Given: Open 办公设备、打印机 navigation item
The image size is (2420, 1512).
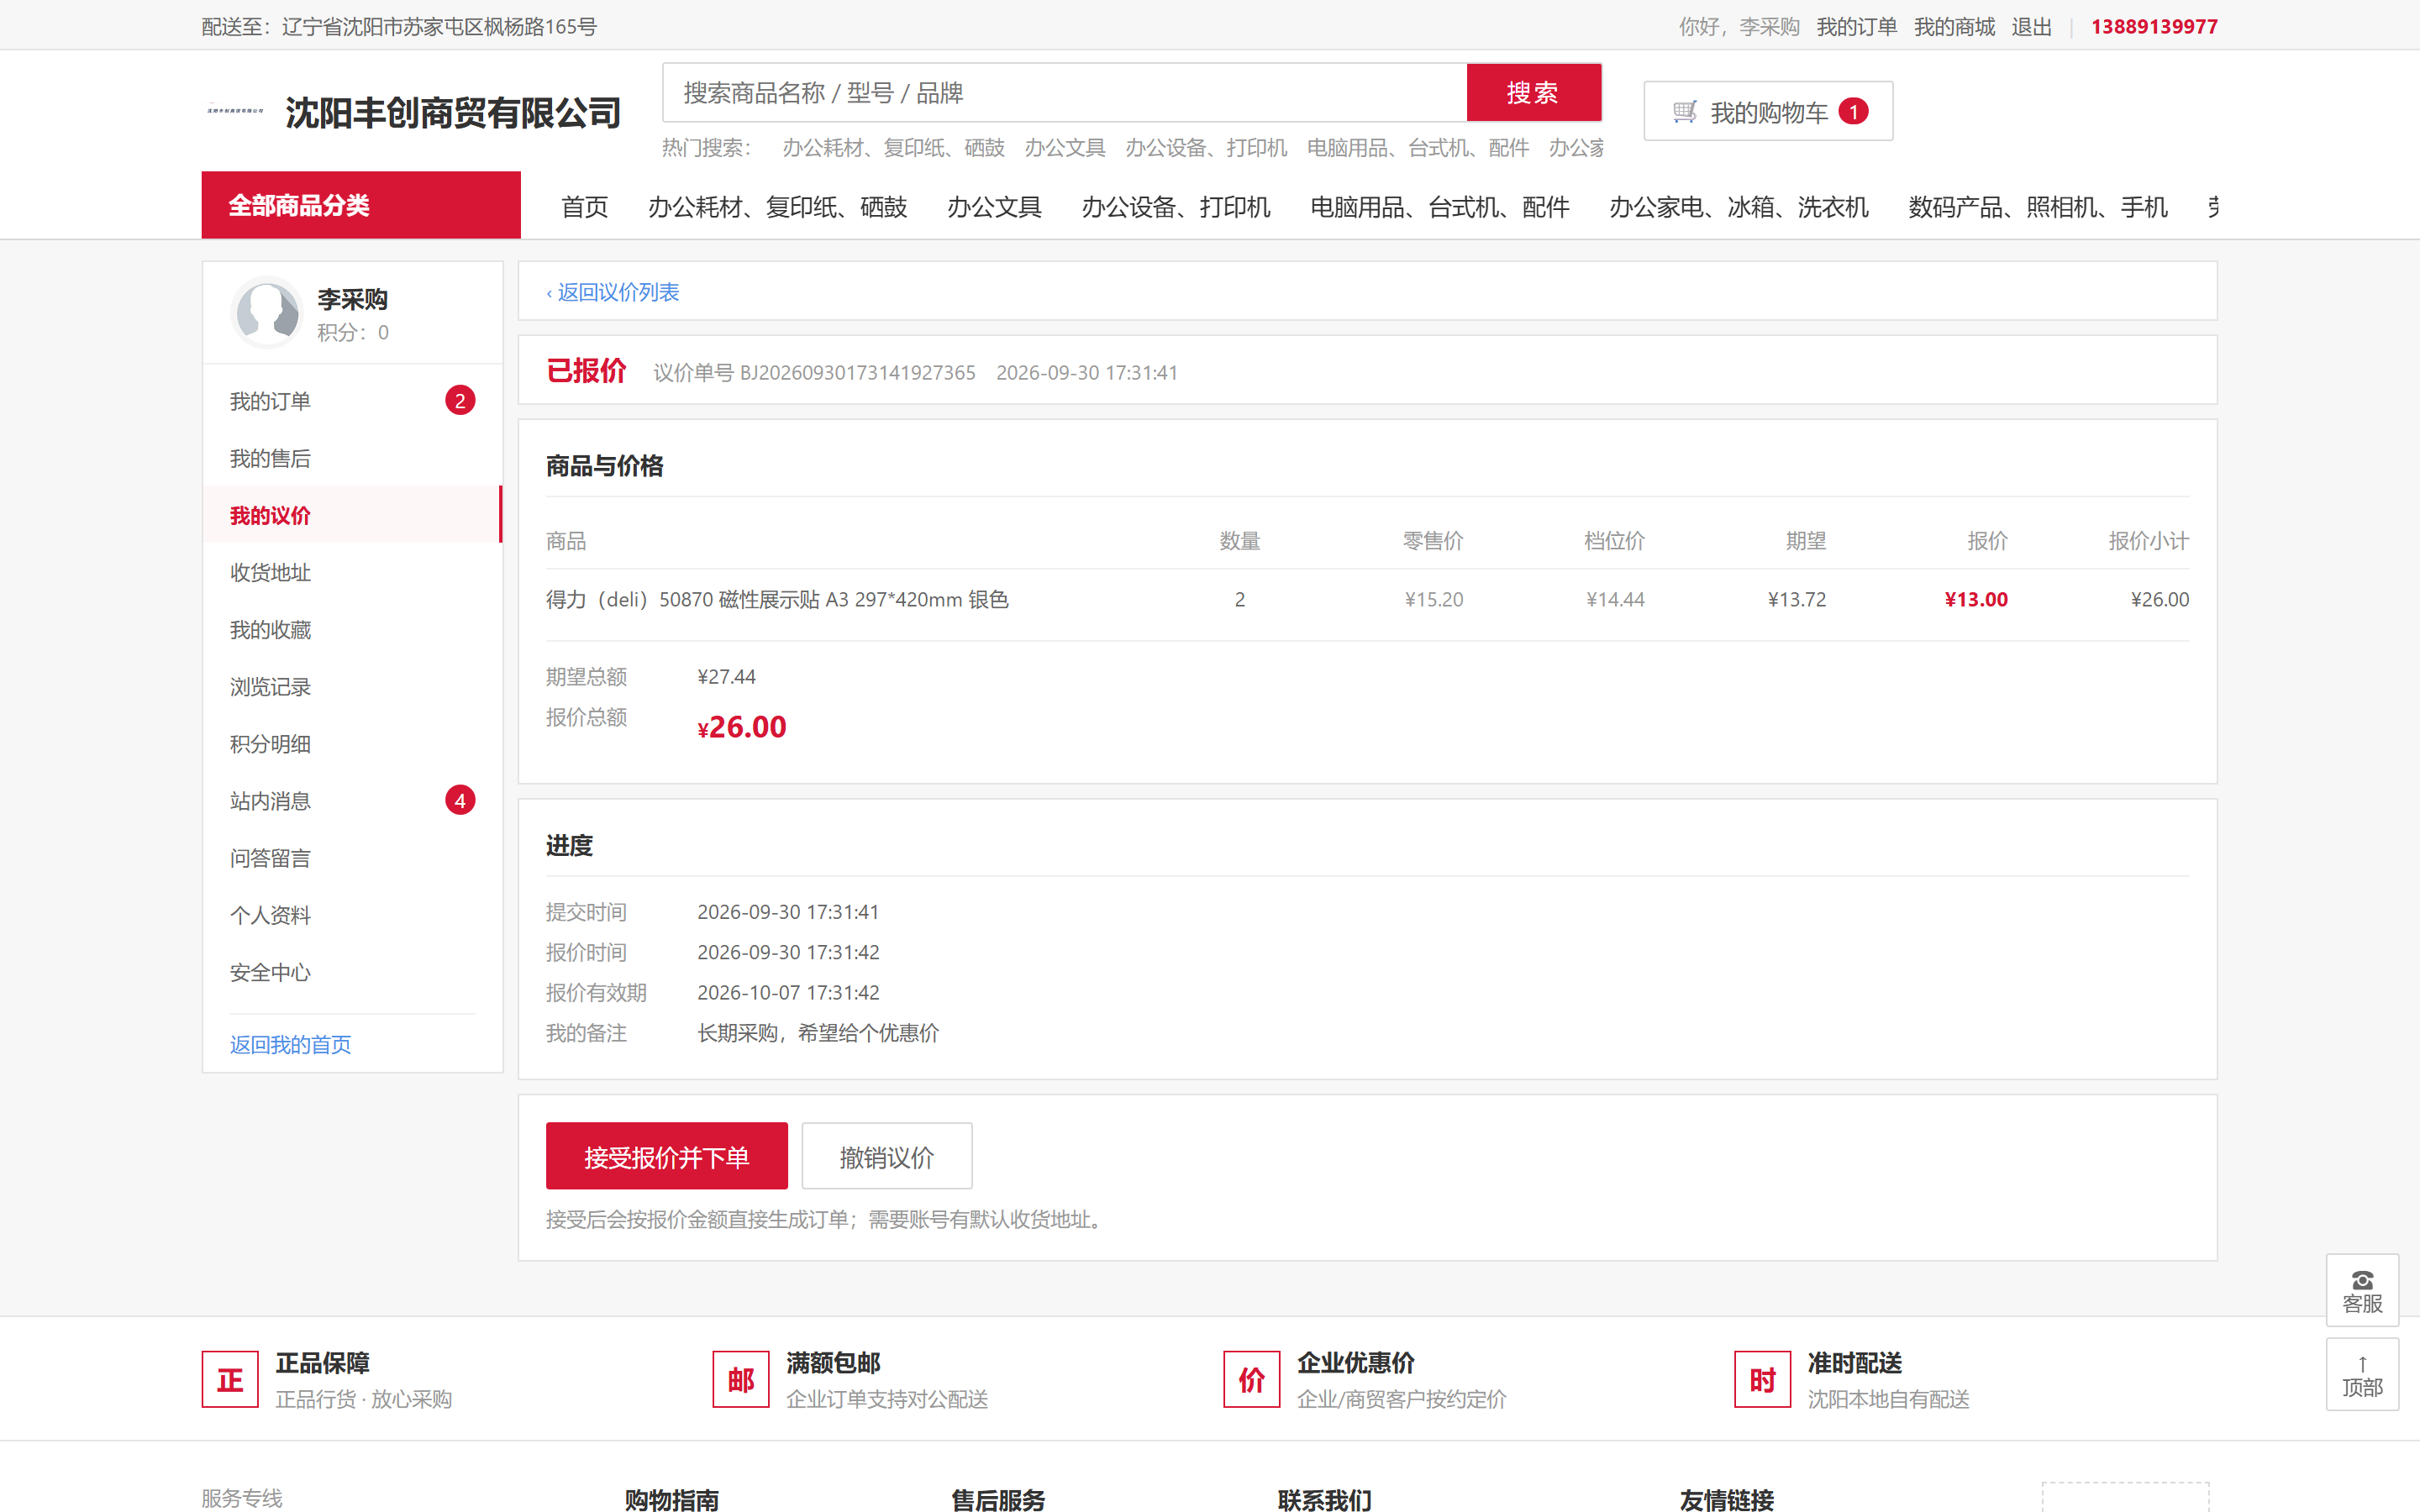Looking at the screenshot, I should 1176,207.
